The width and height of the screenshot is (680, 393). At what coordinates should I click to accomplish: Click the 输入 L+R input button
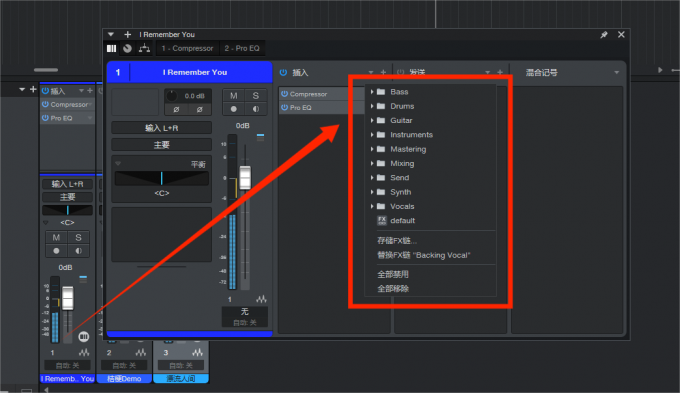coord(161,128)
